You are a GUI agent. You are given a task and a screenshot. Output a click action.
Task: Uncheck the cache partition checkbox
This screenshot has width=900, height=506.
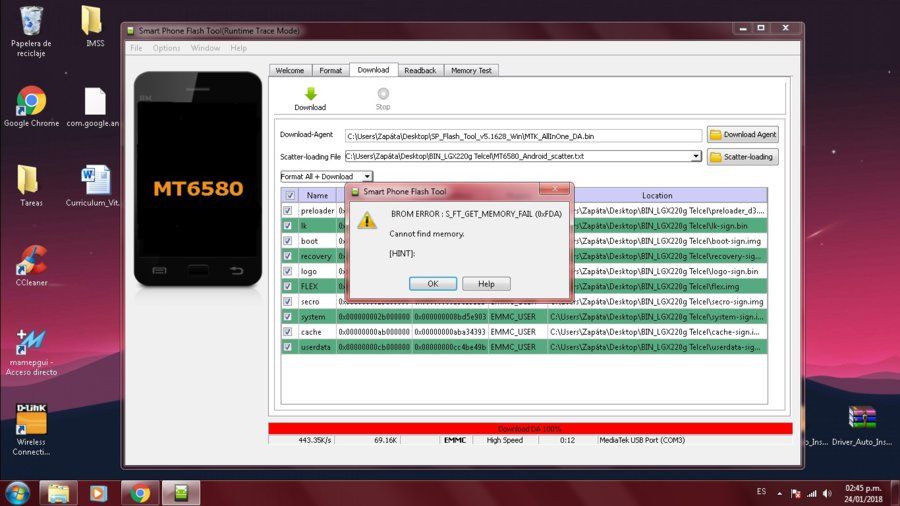point(288,332)
